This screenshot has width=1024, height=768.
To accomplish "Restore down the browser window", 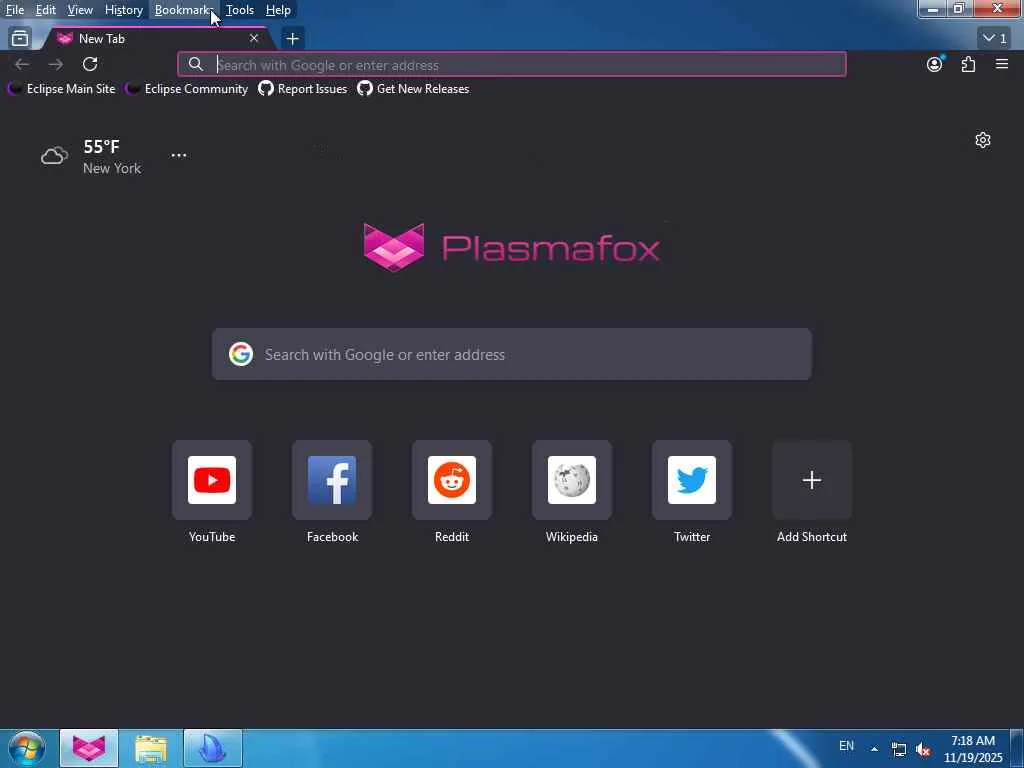I will (x=959, y=9).
